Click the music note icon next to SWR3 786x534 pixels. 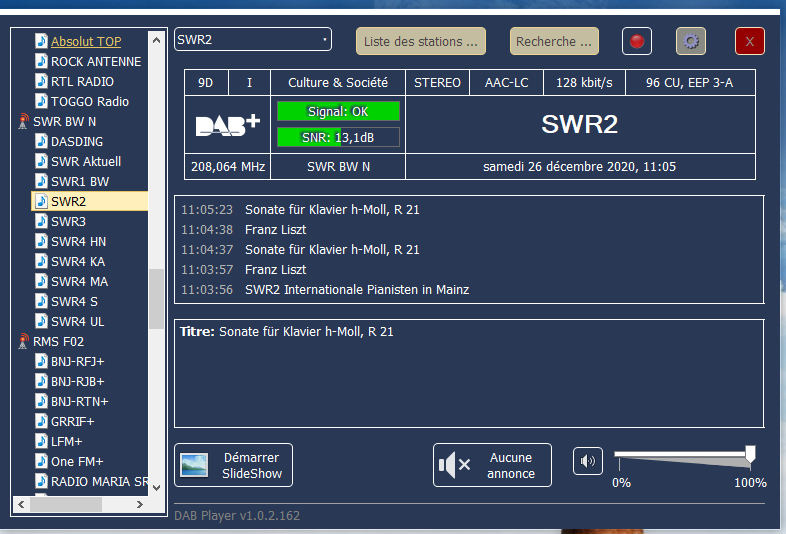42,221
